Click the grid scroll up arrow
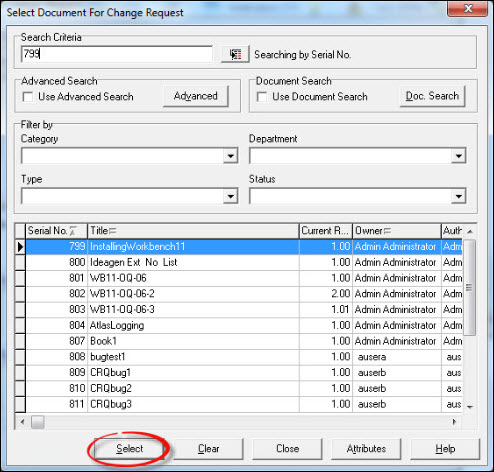 [x=470, y=231]
